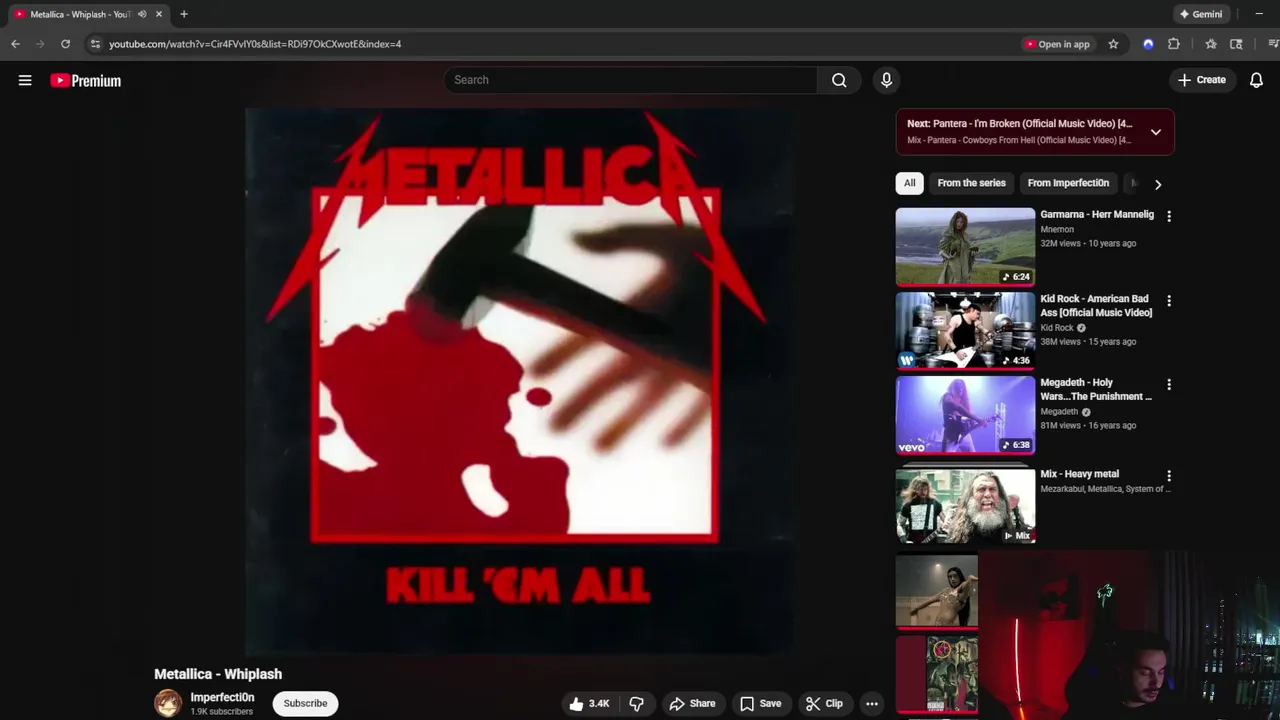Open browser extensions puzzle icon
1280x720 pixels.
pos(1174,44)
